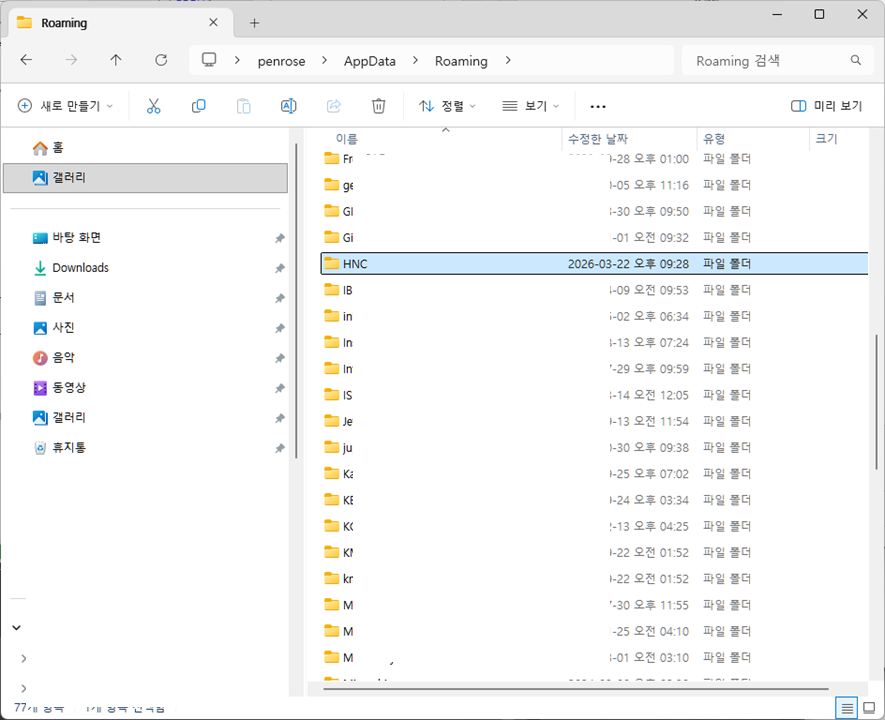
Task: Cut the selected HNC folder using scissors icon
Action: tap(153, 106)
